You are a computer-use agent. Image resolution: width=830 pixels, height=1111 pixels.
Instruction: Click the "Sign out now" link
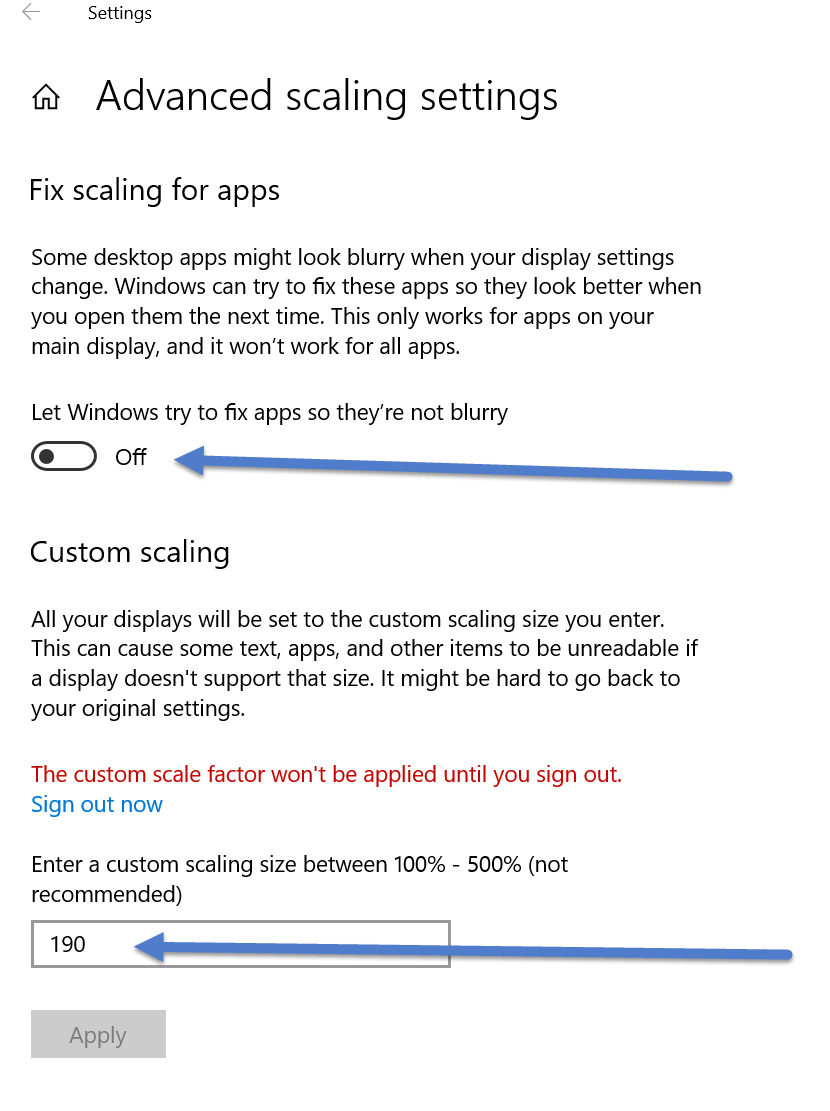97,805
